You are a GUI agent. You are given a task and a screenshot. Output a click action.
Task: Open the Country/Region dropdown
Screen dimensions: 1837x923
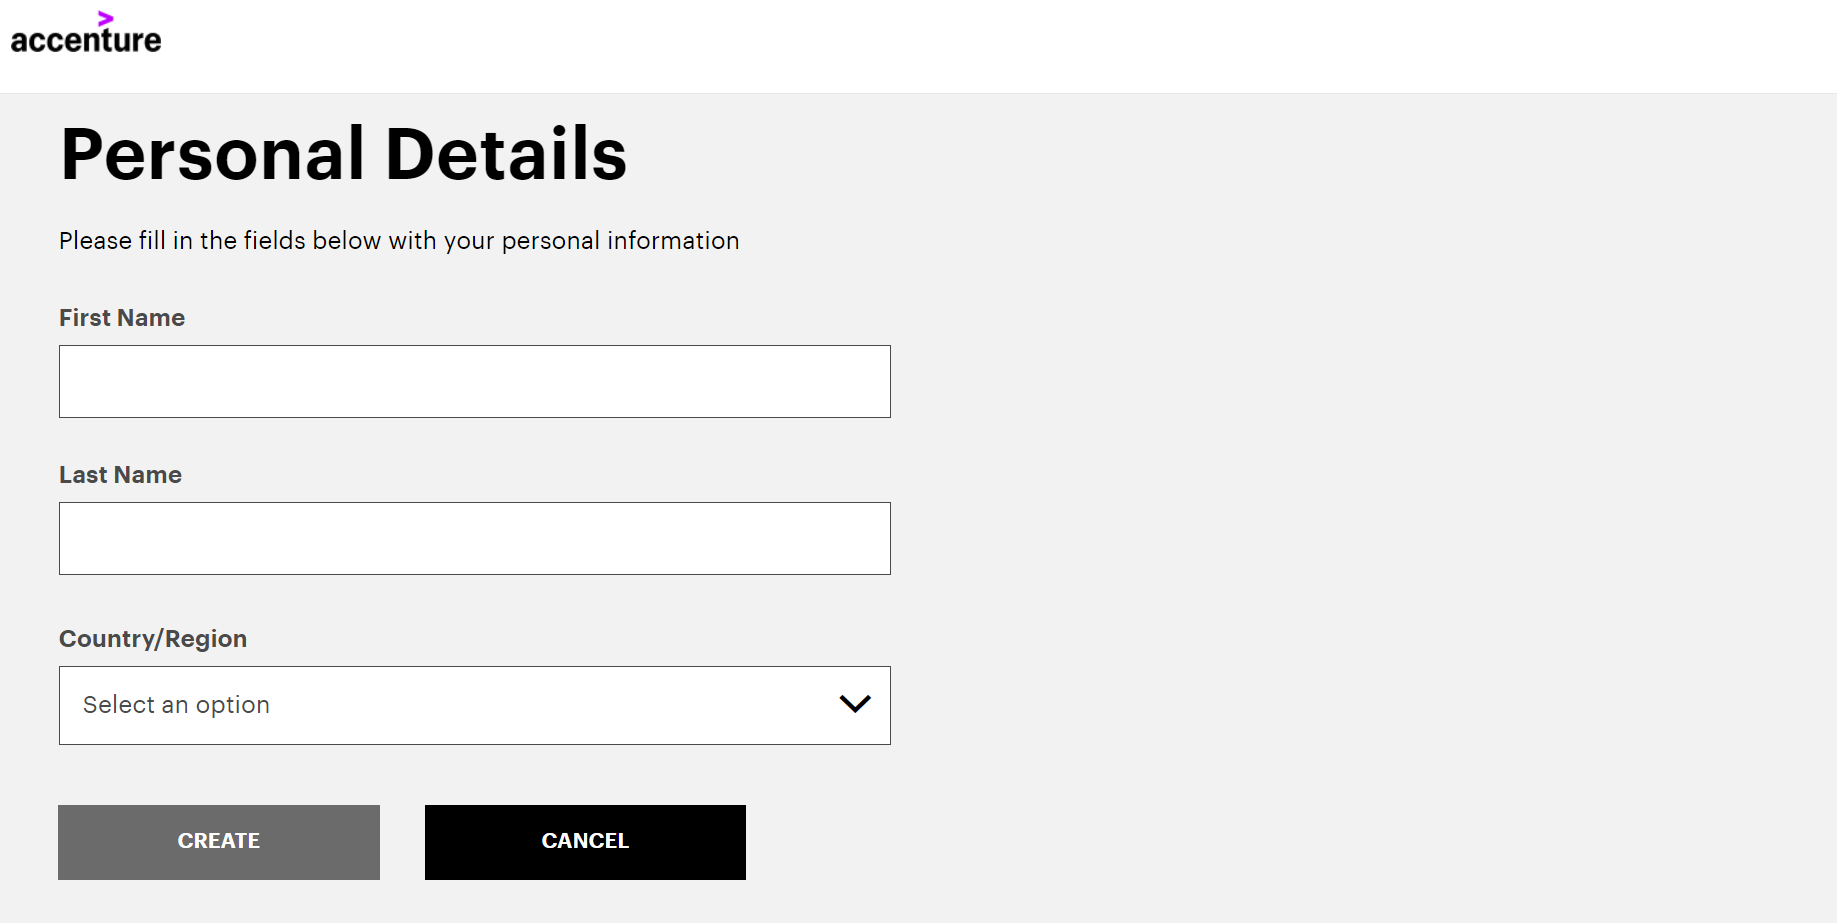[474, 705]
